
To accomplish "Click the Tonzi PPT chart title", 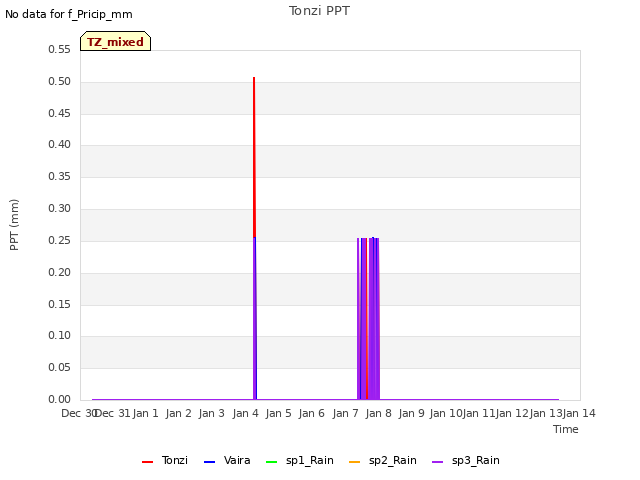I will pos(319,11).
